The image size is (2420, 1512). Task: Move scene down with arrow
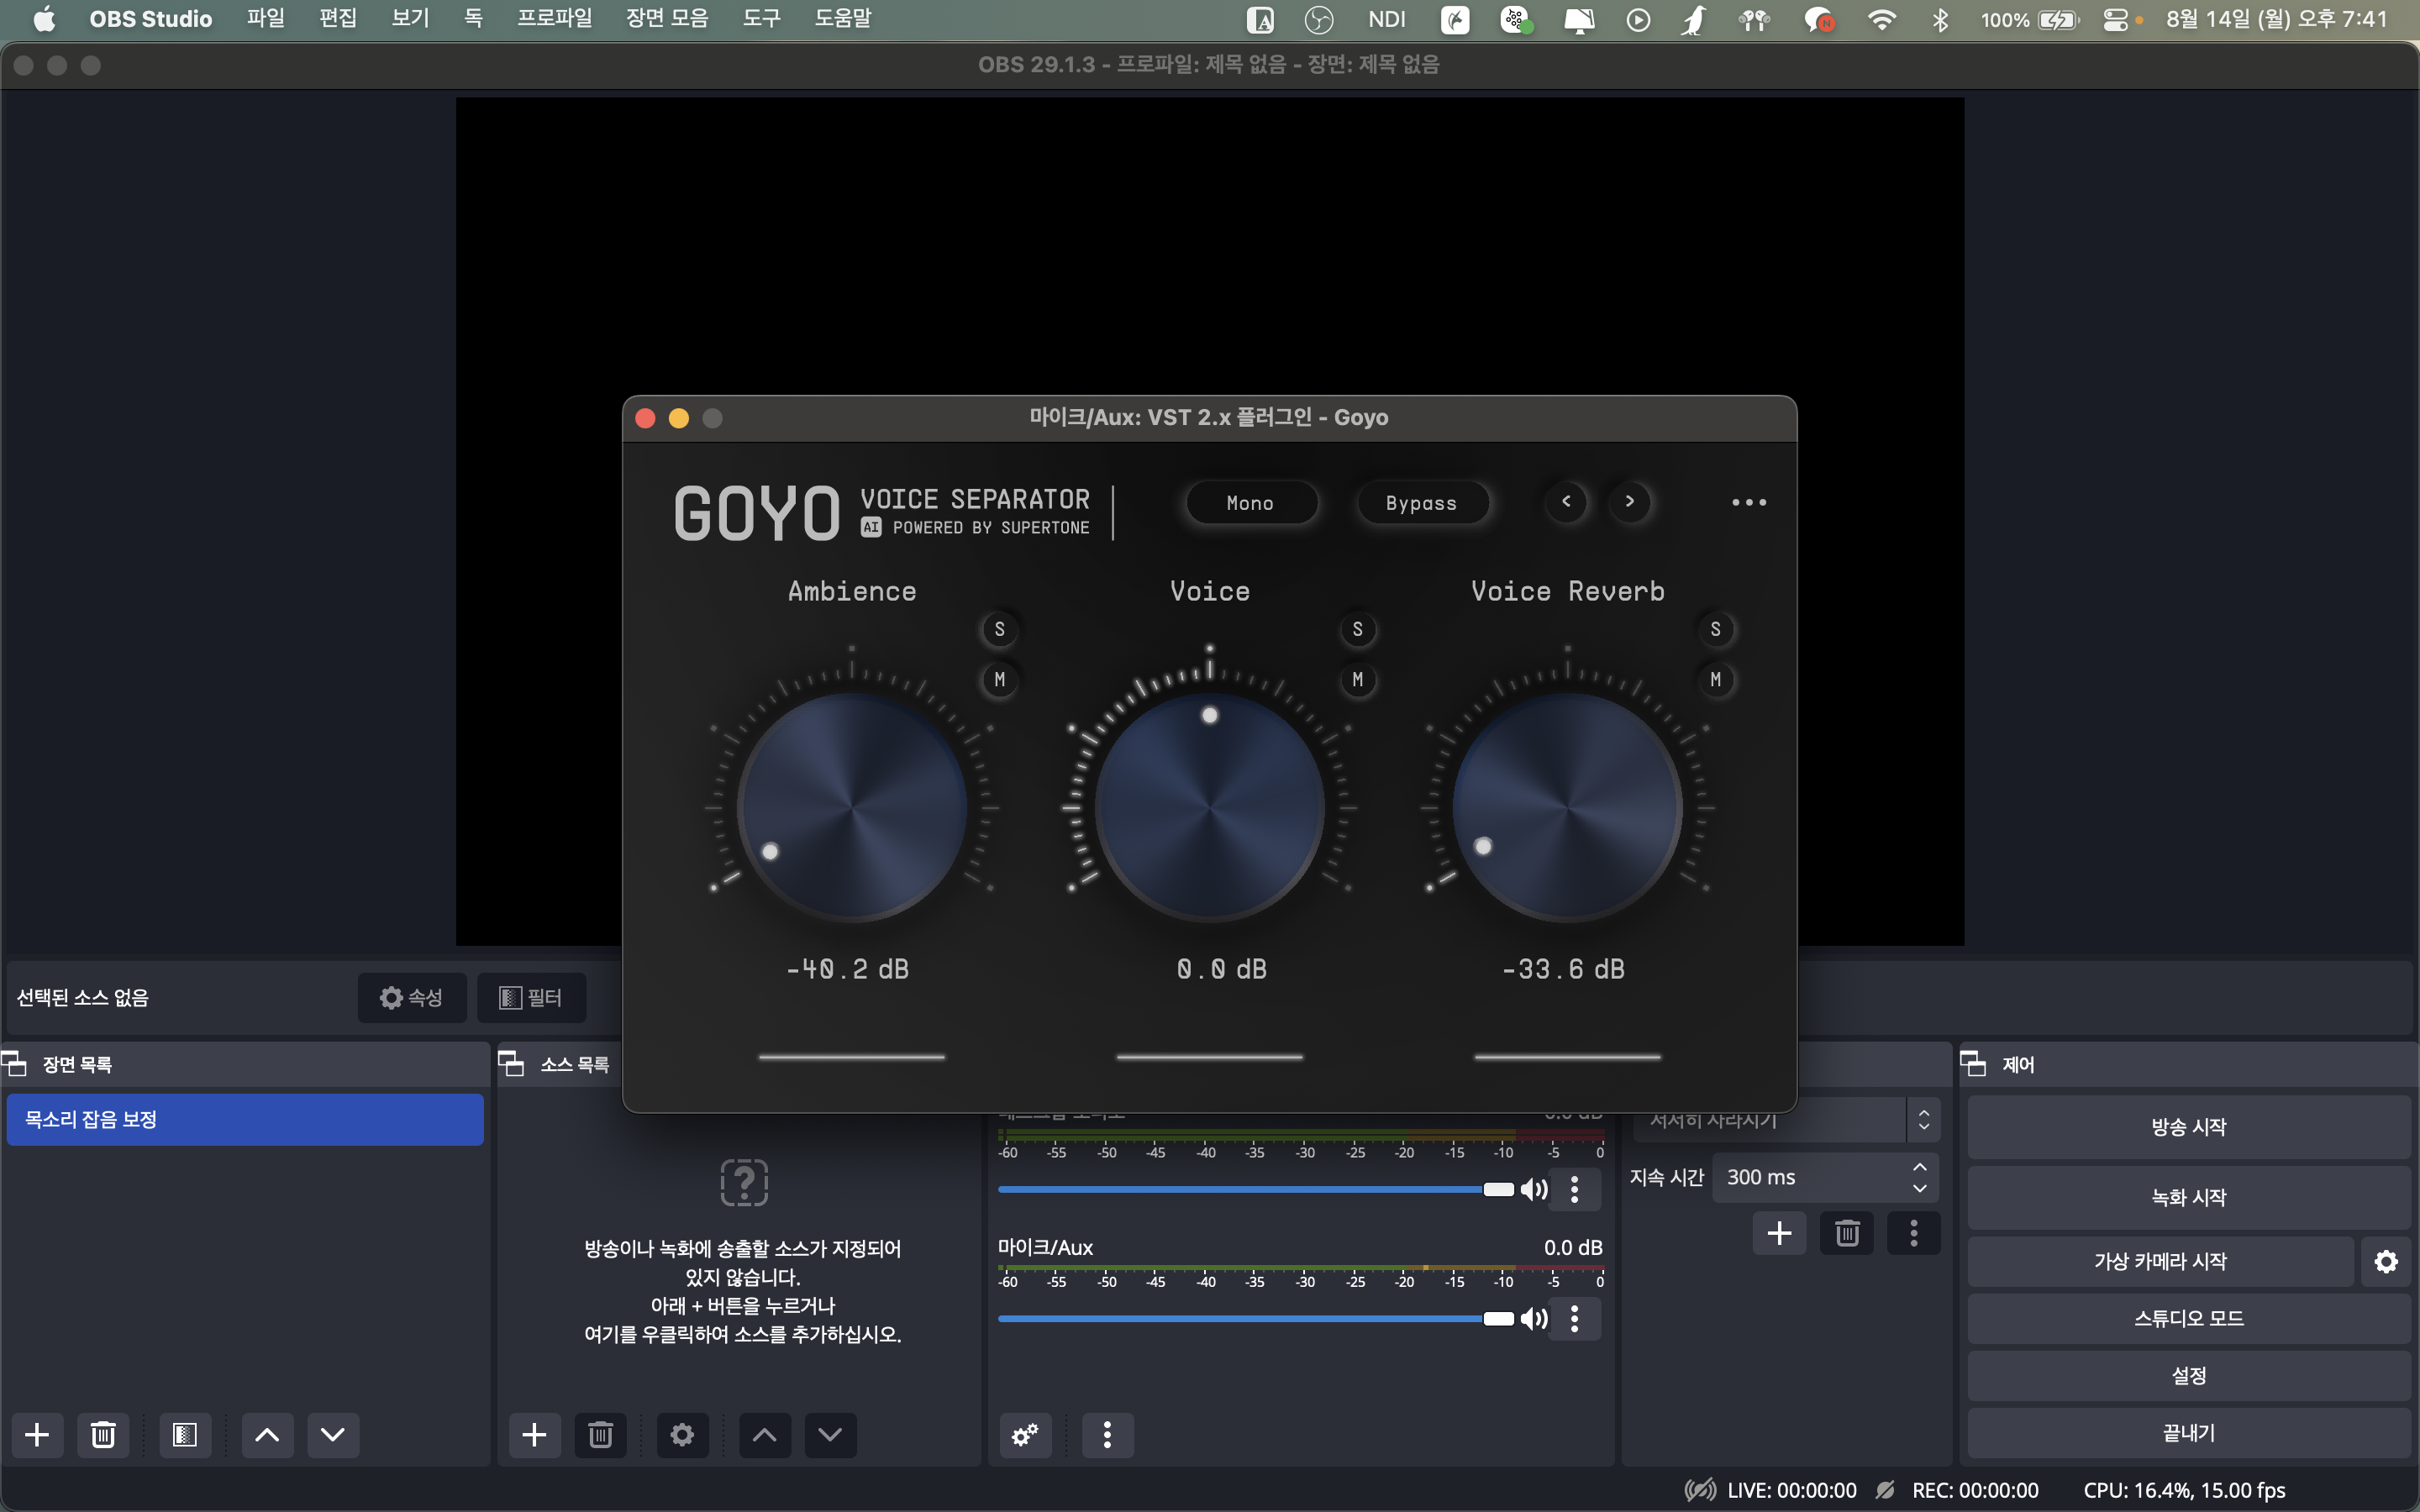[x=333, y=1435]
